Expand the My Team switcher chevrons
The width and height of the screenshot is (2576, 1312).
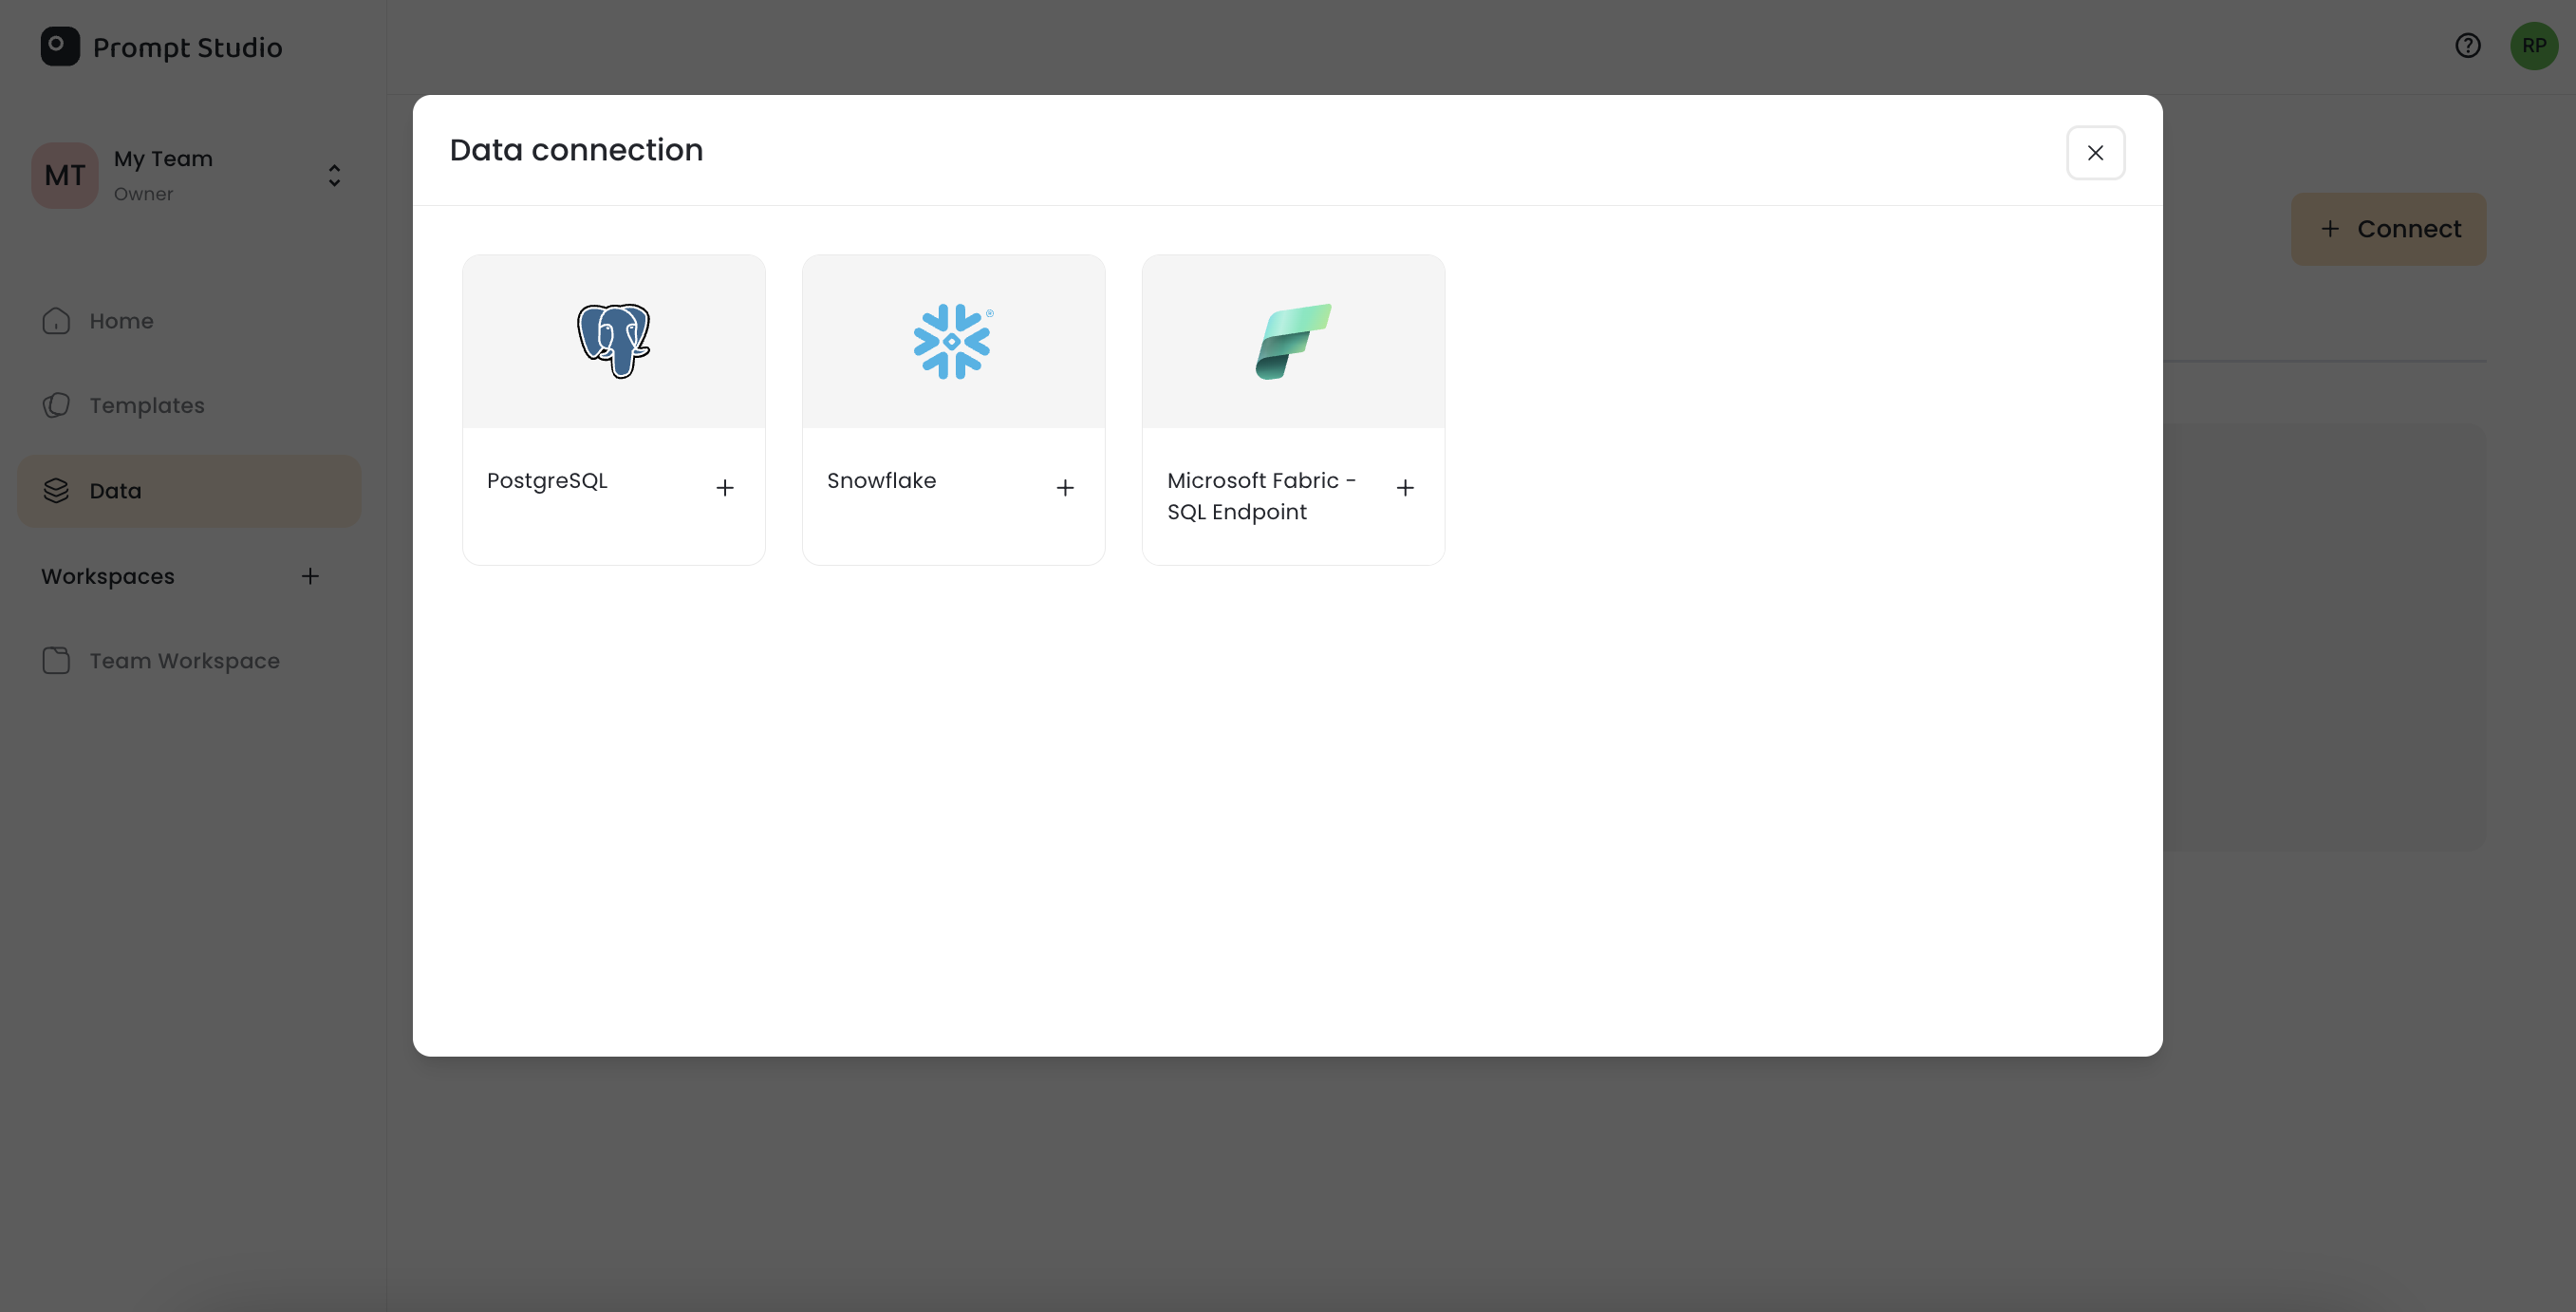coord(335,176)
